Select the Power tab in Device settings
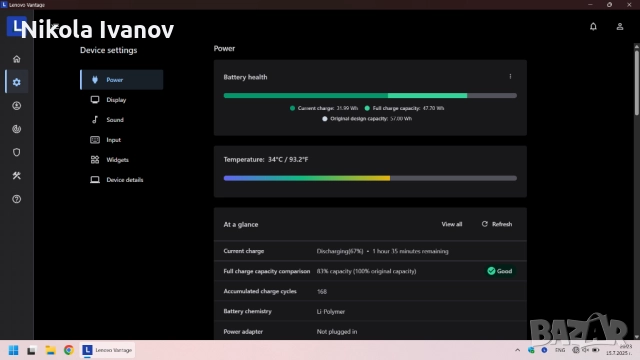Image resolution: width=640 pixels, height=360 pixels. click(x=122, y=80)
